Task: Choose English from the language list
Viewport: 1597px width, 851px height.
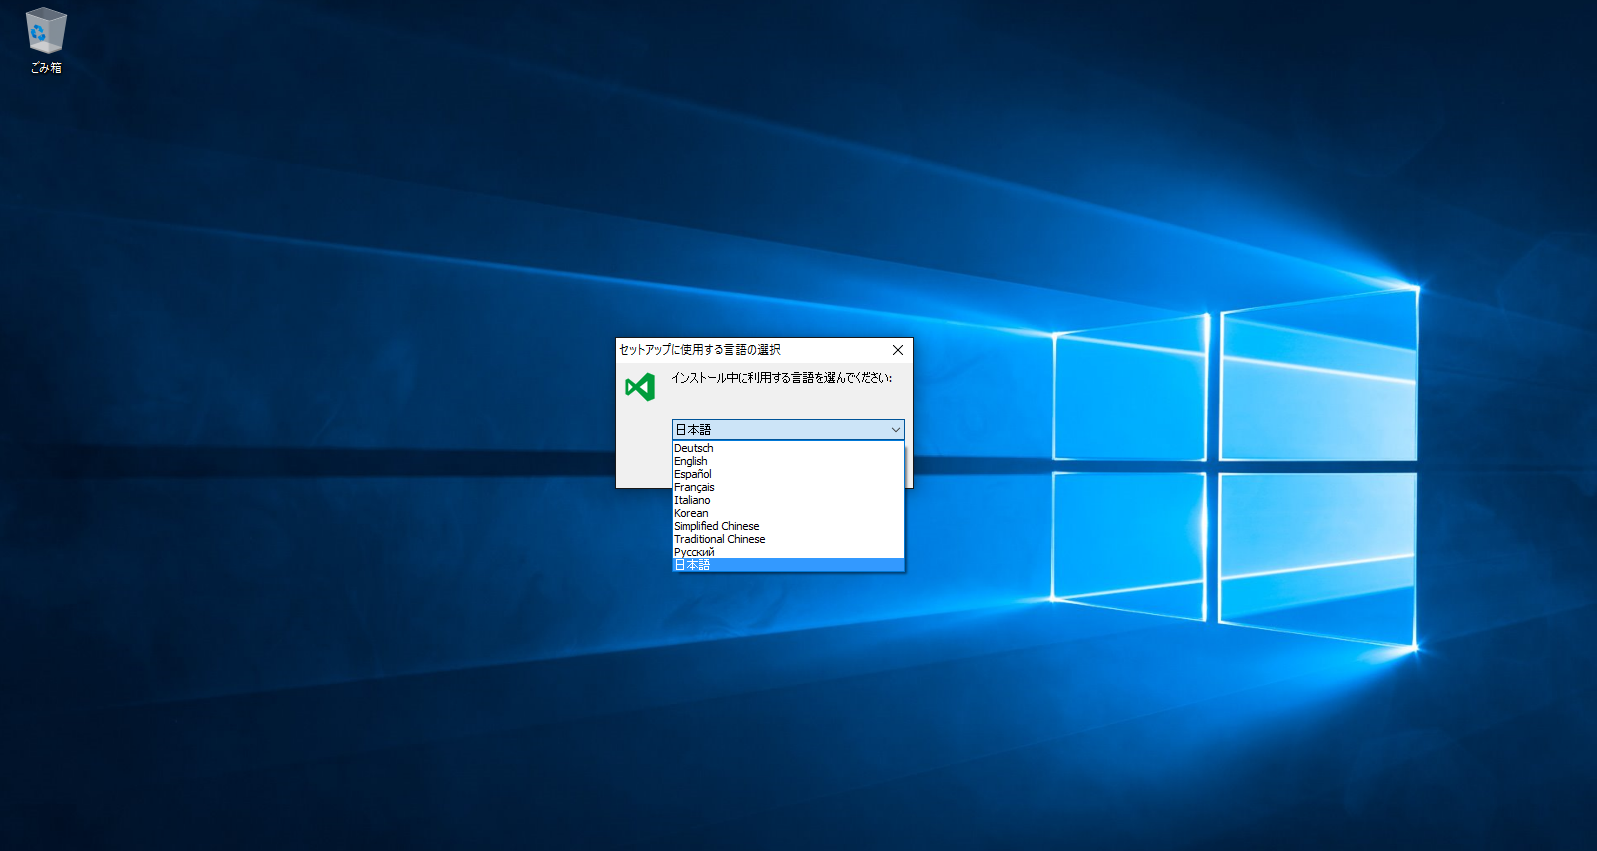Action: pos(788,461)
